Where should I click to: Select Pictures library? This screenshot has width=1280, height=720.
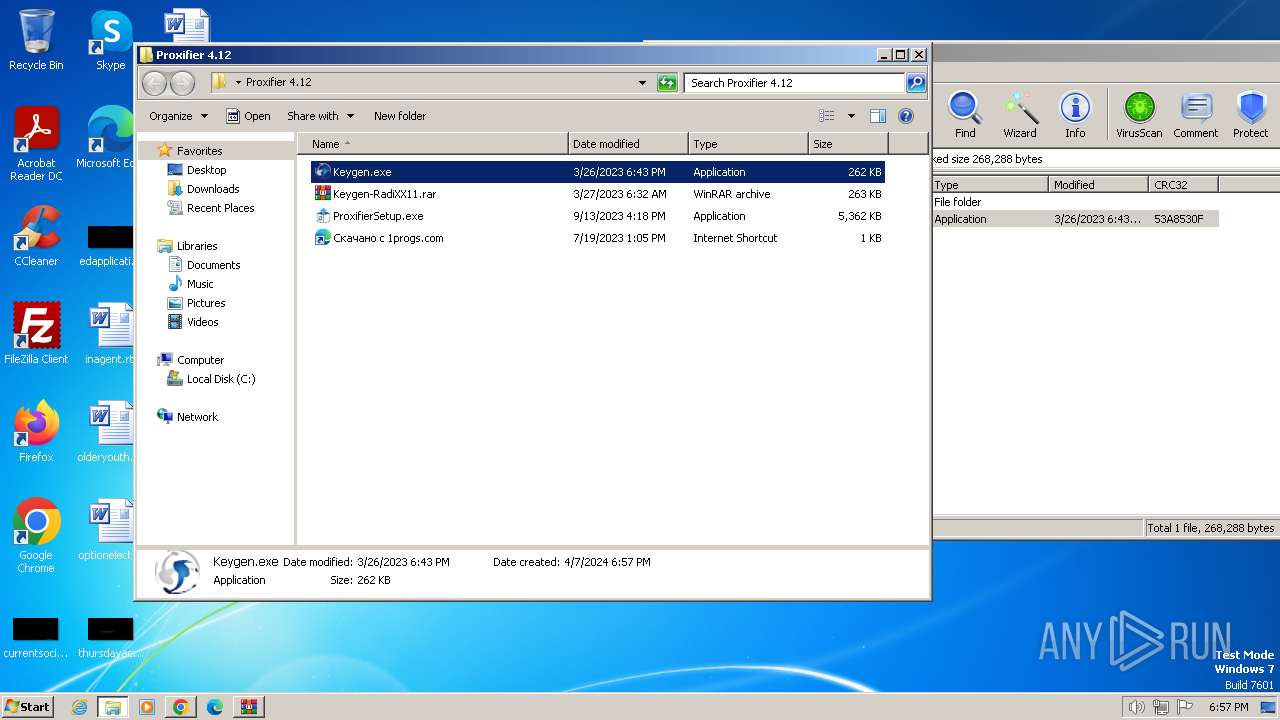pyautogui.click(x=205, y=303)
